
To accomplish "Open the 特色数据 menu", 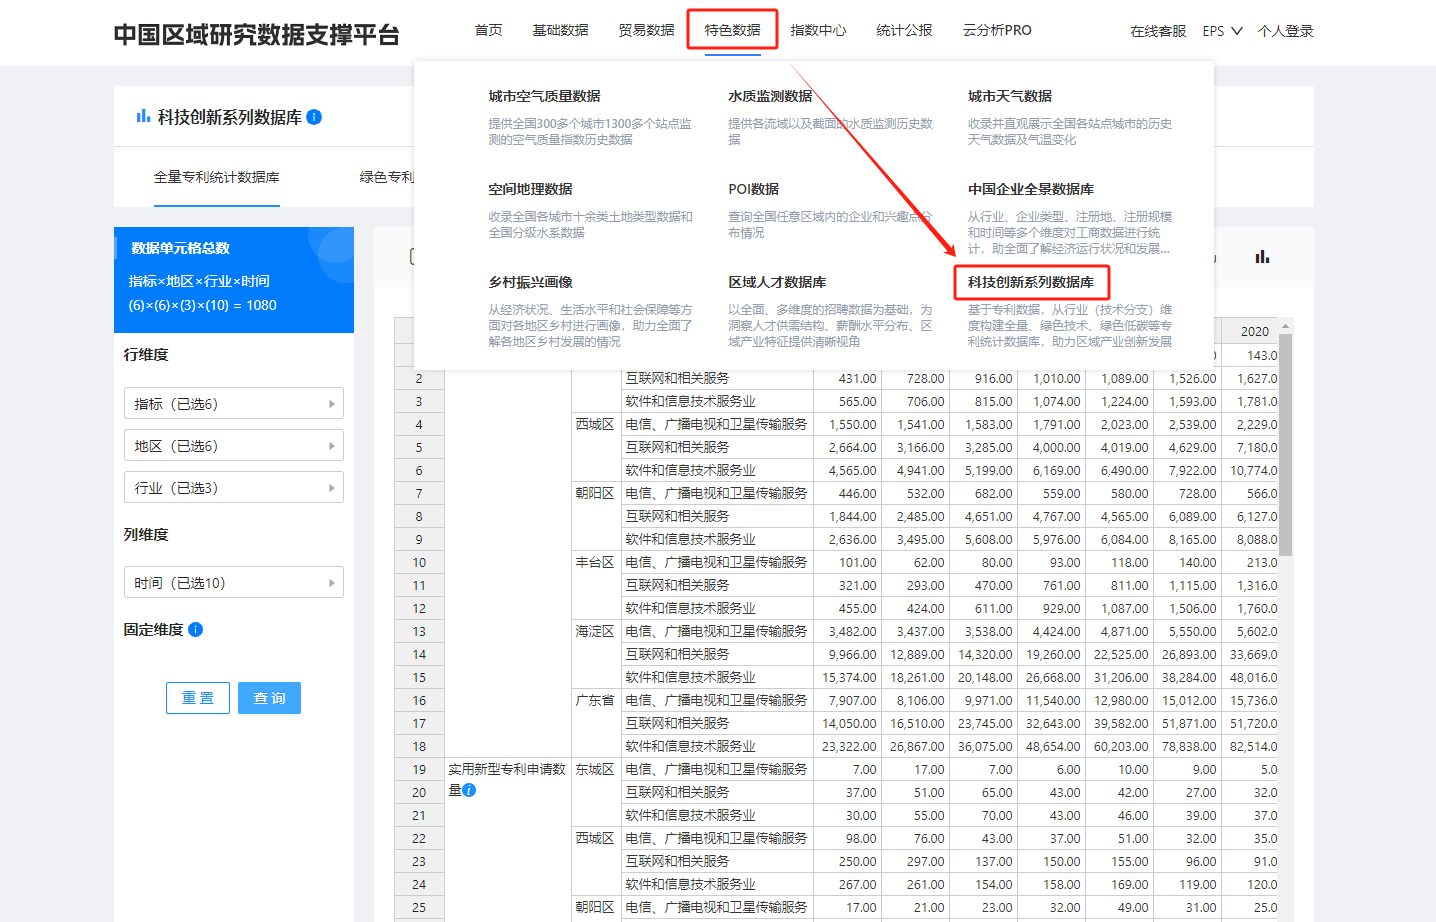I will [733, 30].
